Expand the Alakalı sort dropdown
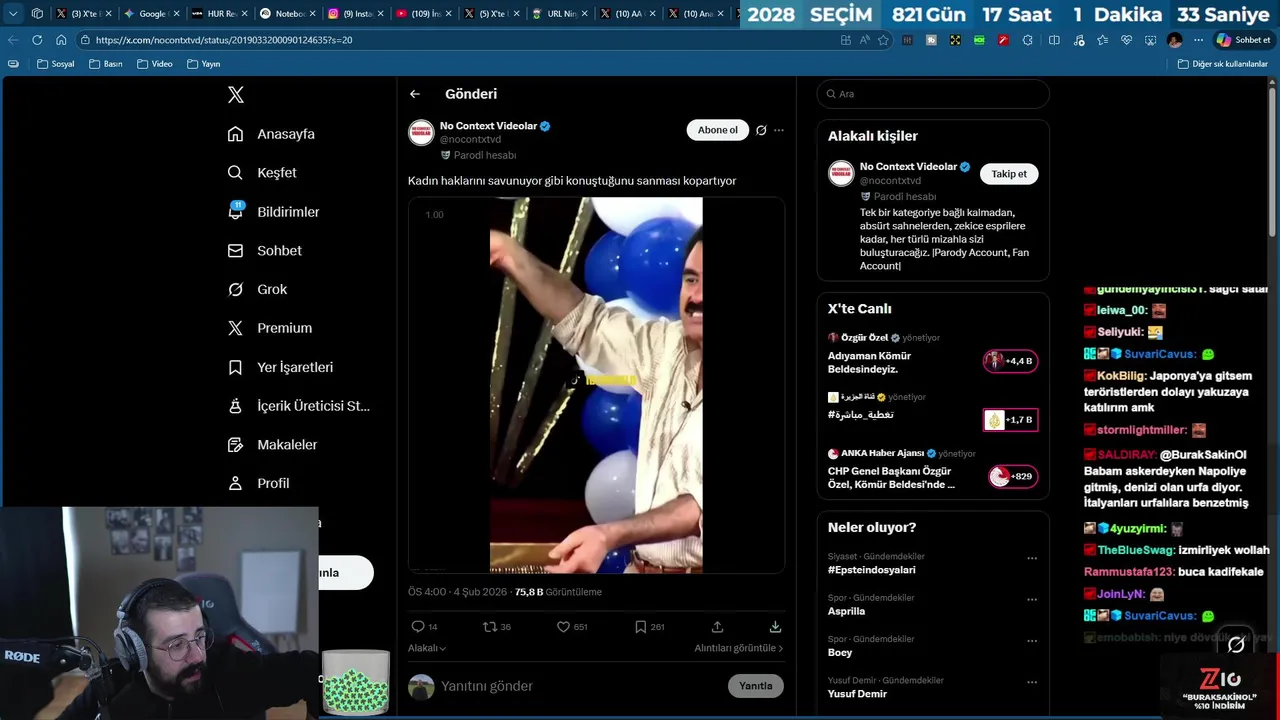The image size is (1280, 720). [427, 648]
